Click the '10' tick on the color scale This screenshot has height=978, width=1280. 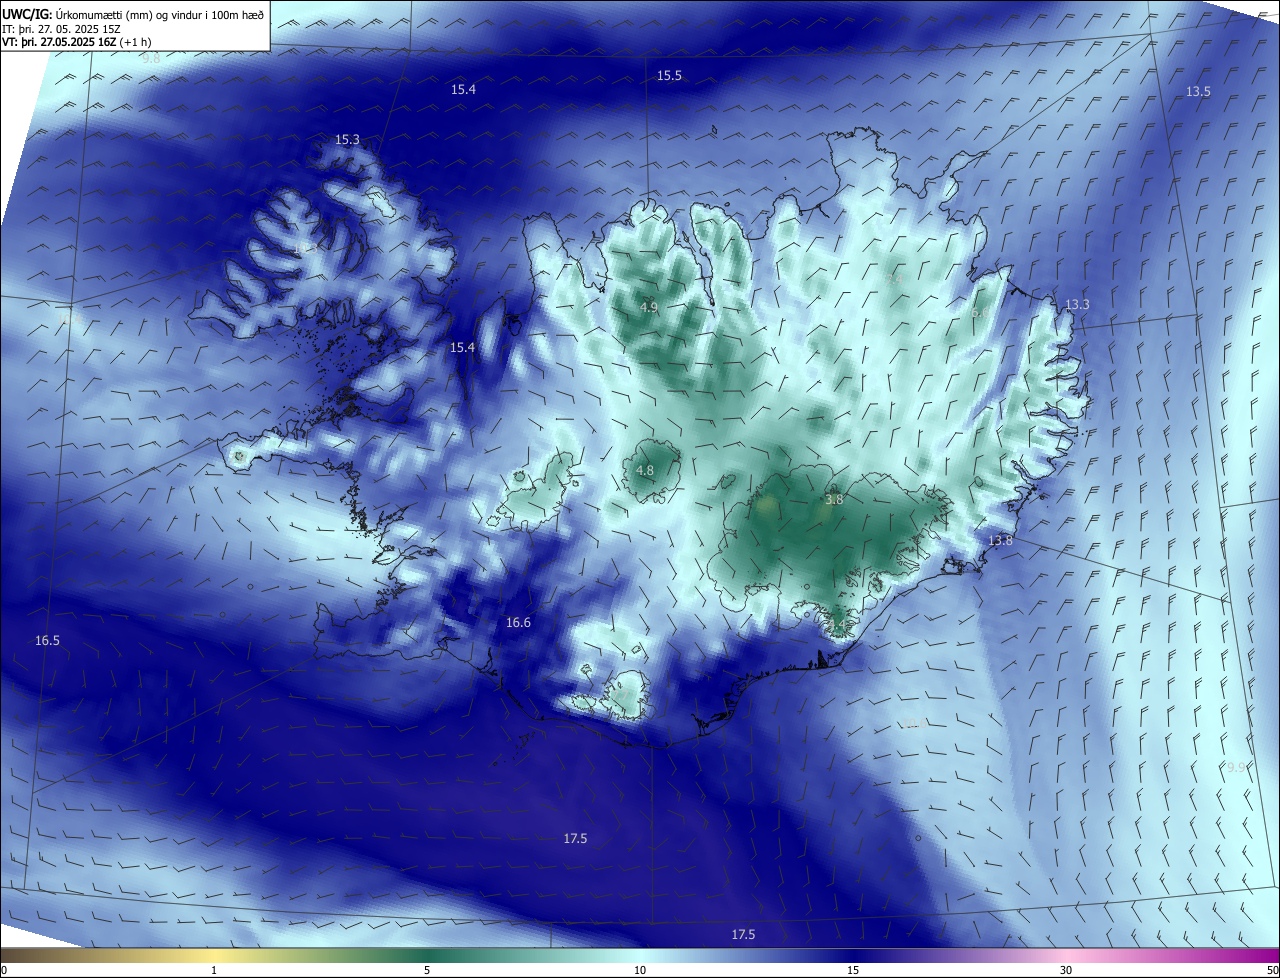[640, 970]
